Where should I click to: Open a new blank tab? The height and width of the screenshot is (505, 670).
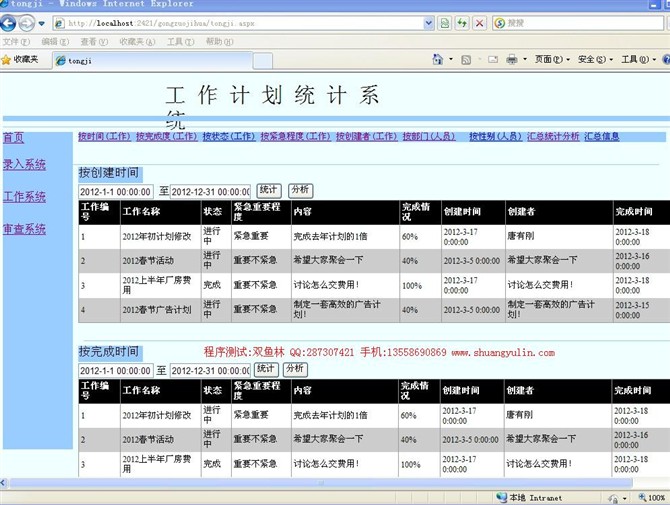pyautogui.click(x=262, y=61)
